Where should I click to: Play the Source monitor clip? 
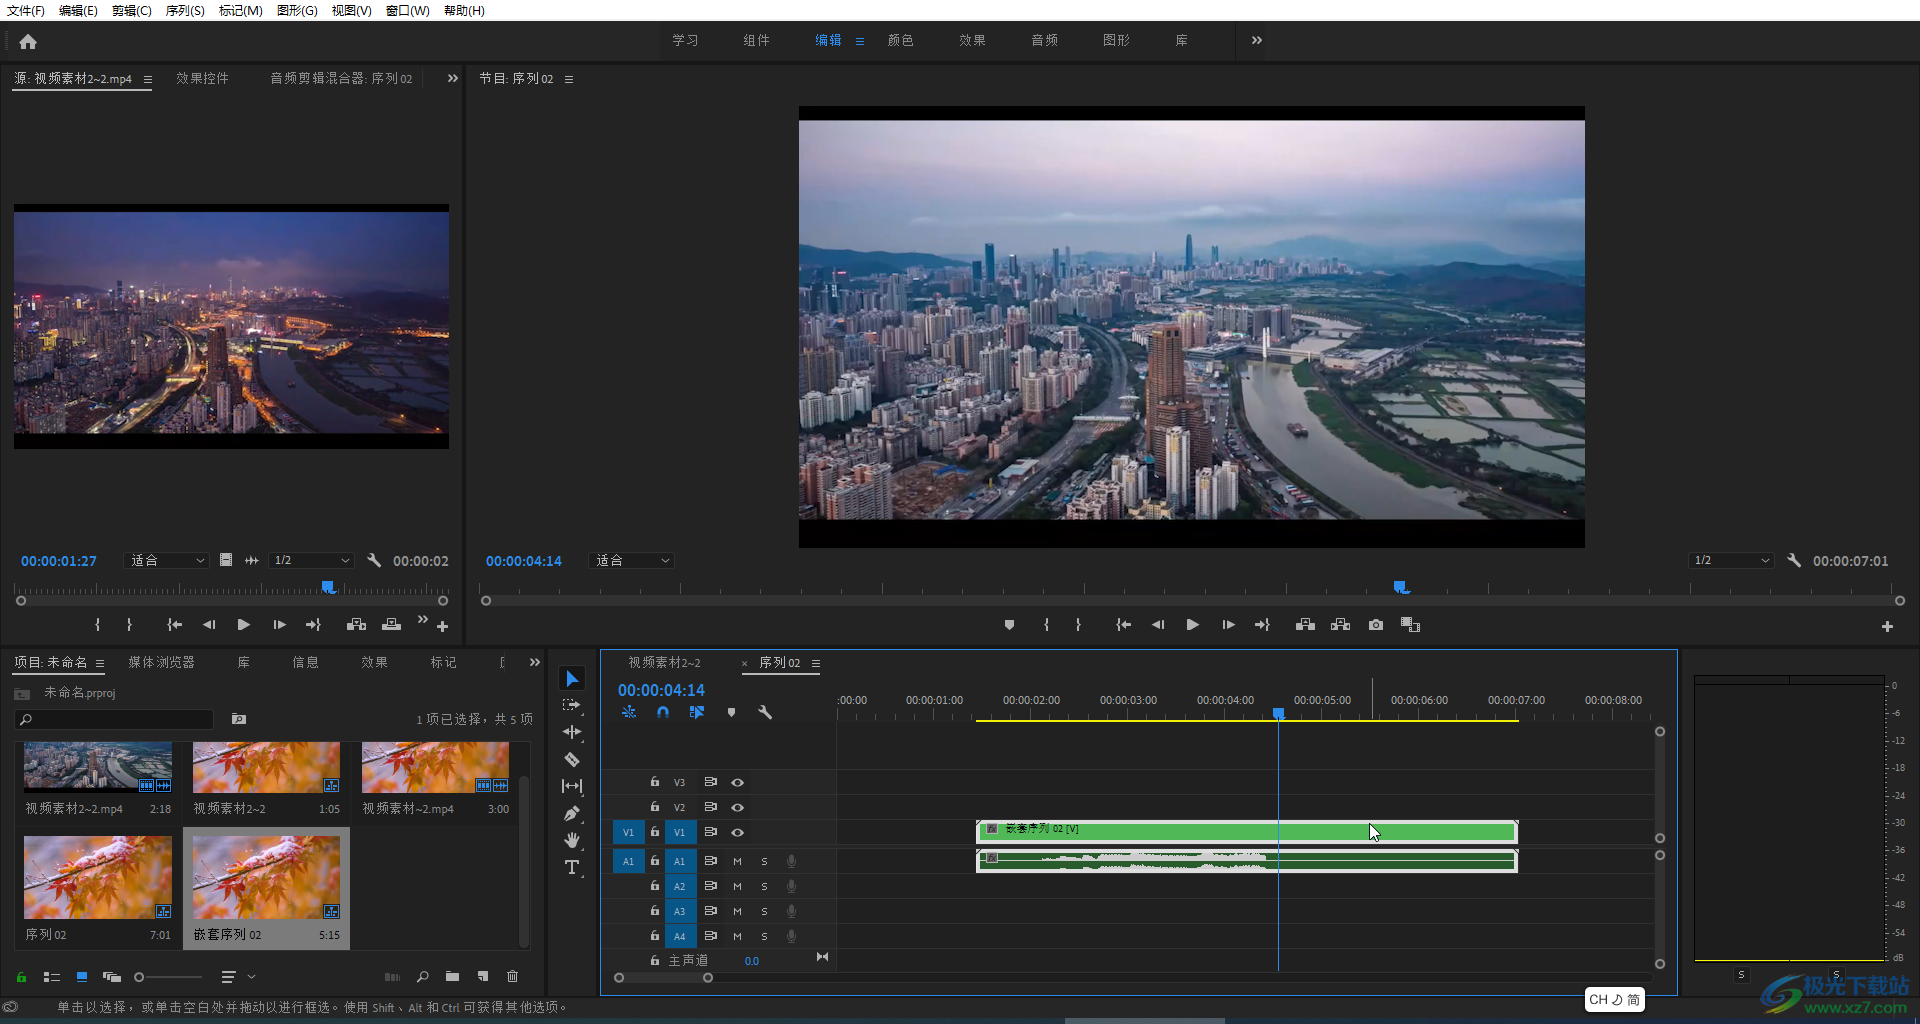click(243, 625)
